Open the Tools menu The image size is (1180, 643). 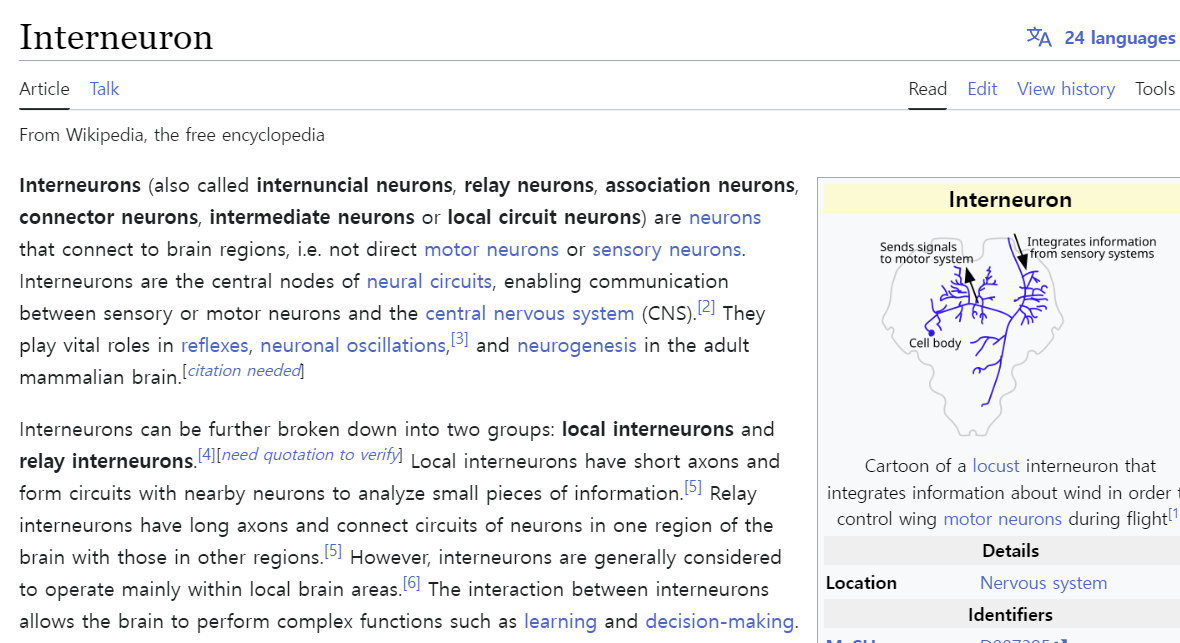pyautogui.click(x=1154, y=89)
